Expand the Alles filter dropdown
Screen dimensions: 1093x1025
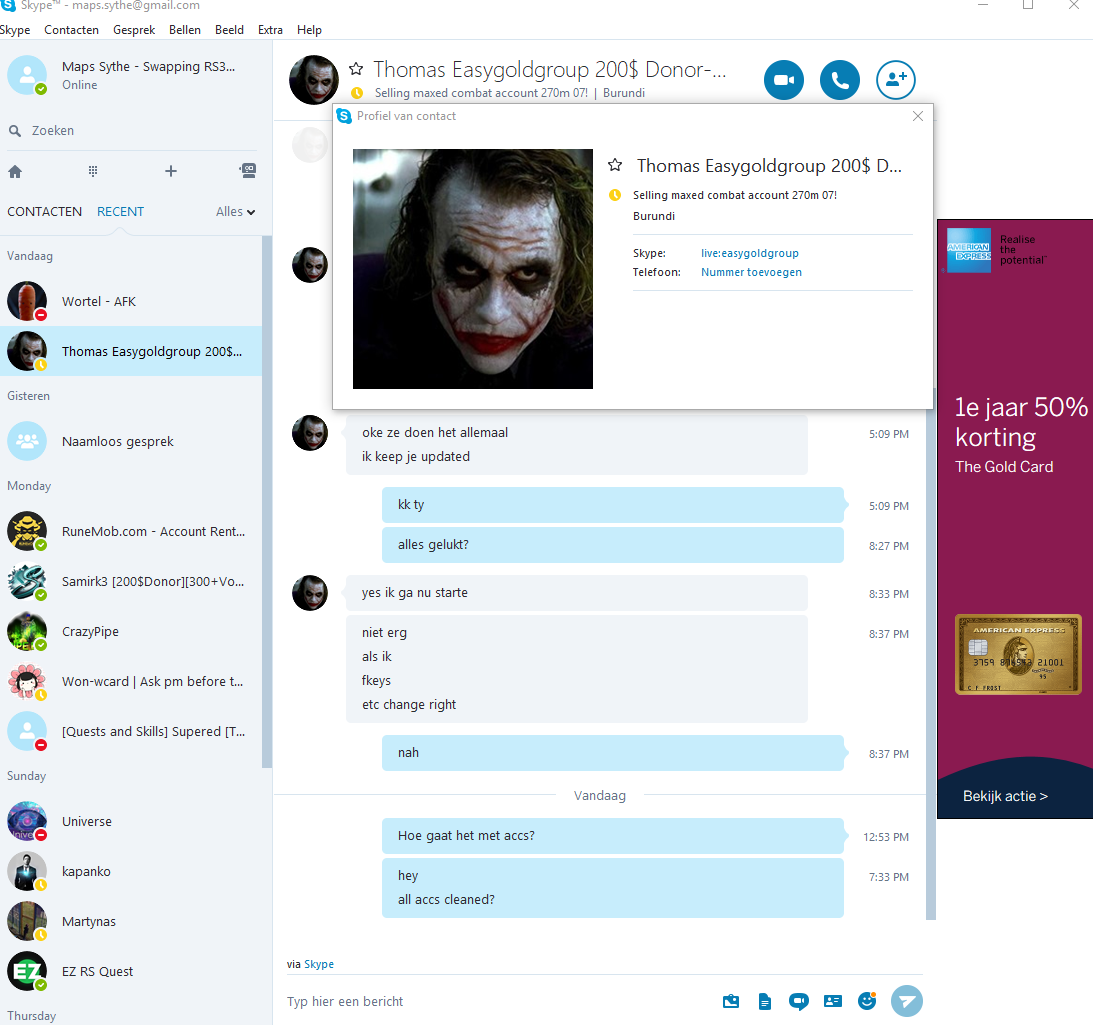[x=236, y=212]
